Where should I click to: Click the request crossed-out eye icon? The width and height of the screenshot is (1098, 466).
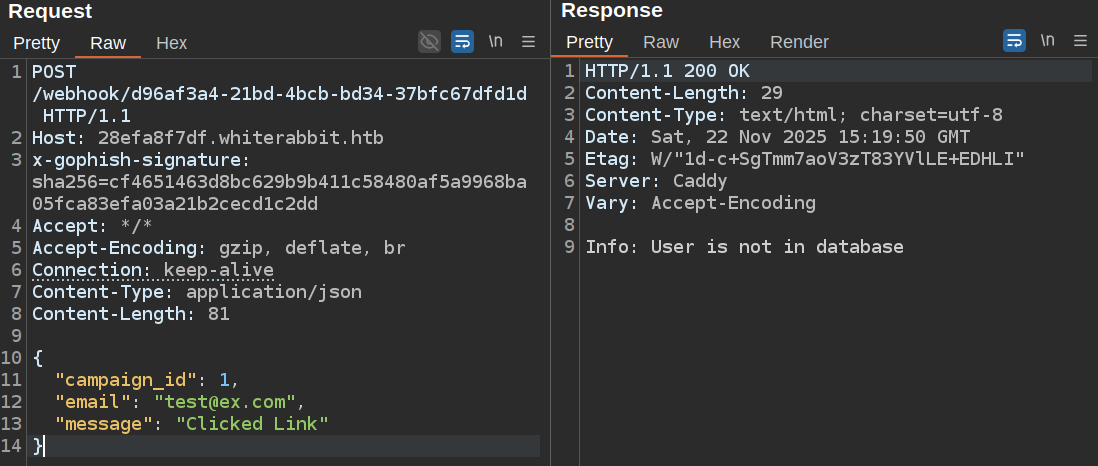[x=430, y=41]
